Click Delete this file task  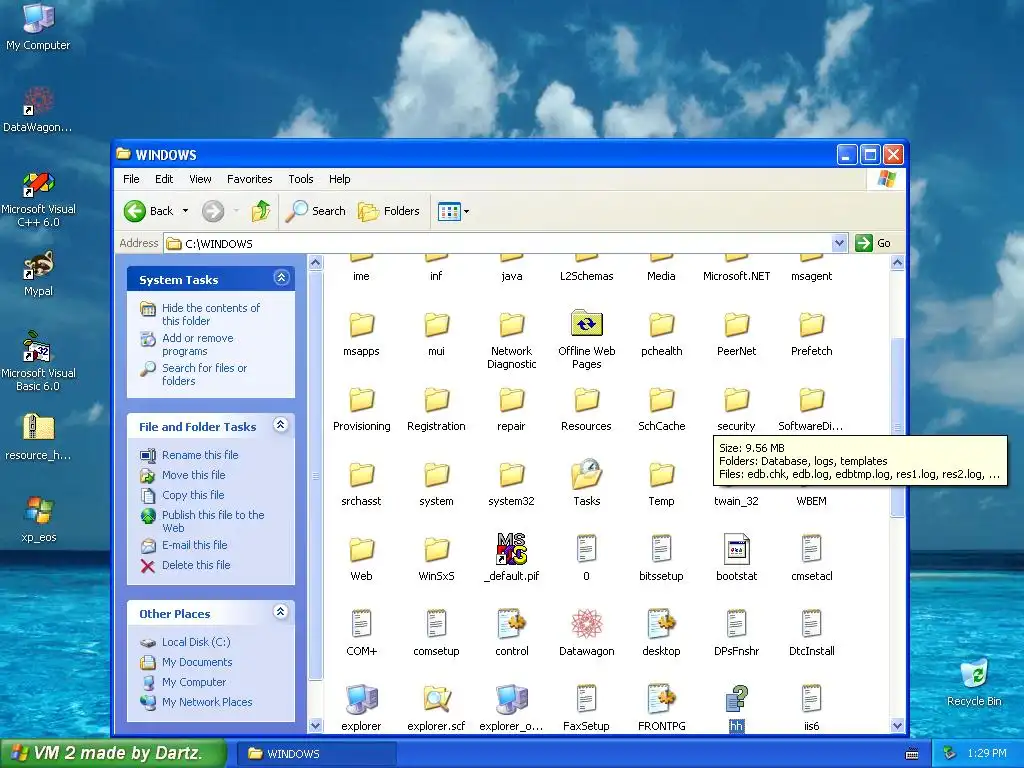point(196,565)
